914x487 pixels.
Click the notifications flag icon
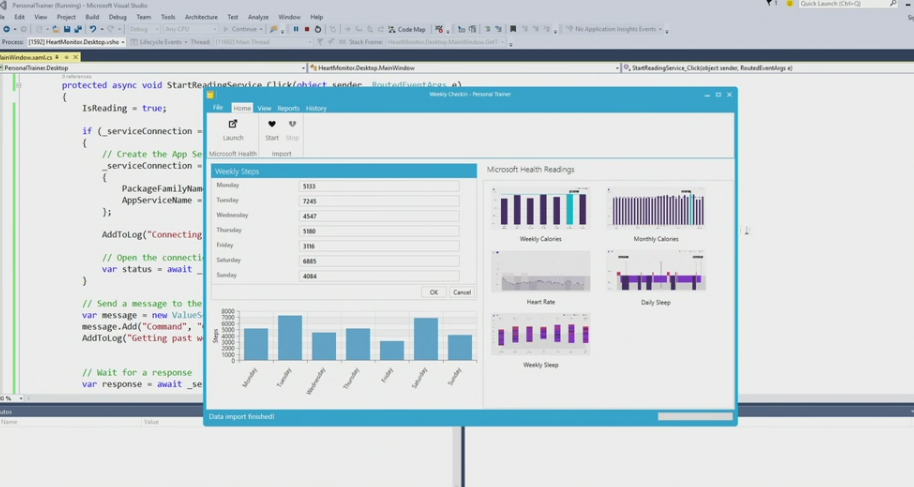click(x=769, y=3)
